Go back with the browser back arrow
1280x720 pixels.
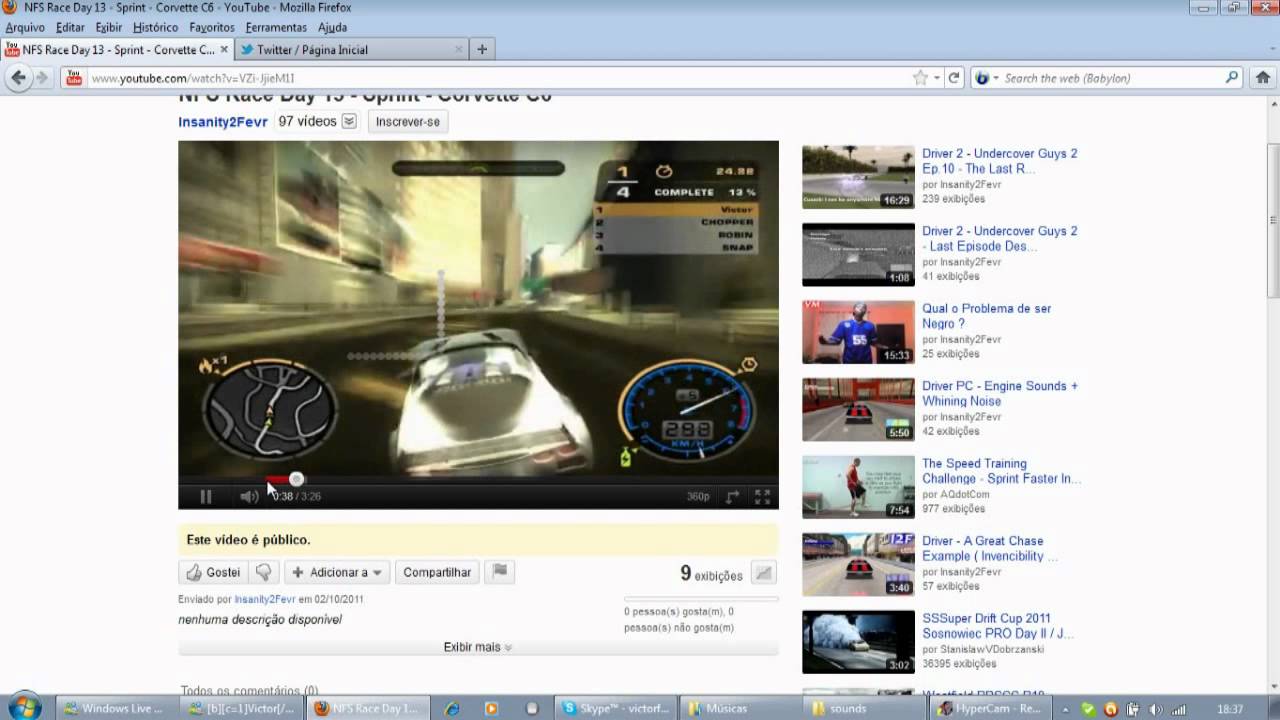tap(19, 77)
